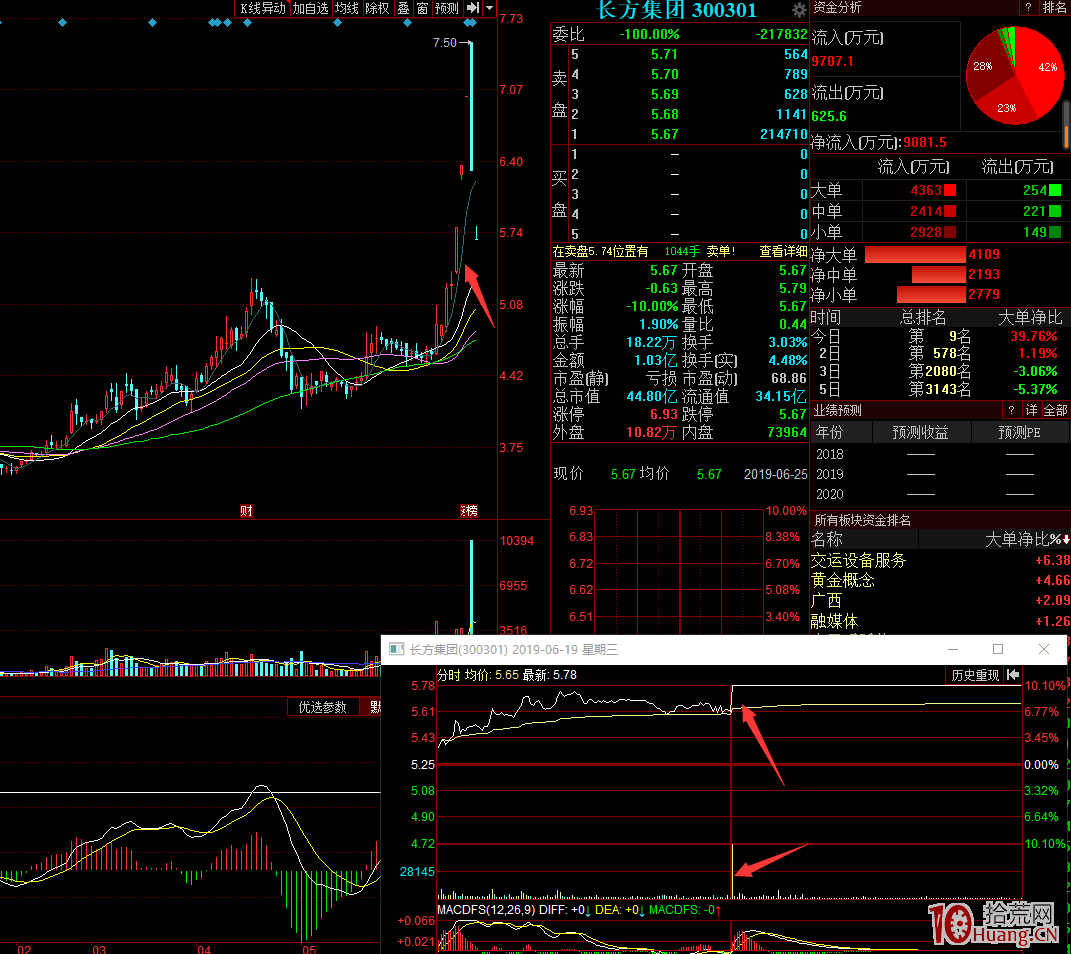
Task: Click the 查看详细 link for order details
Action: [x=783, y=251]
